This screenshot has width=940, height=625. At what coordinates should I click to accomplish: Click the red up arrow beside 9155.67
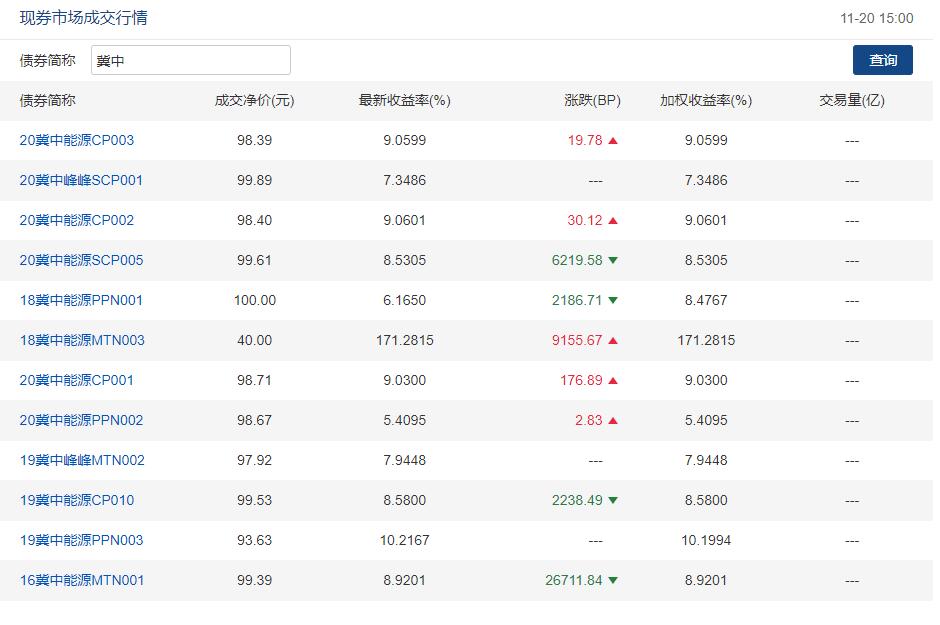pos(613,340)
